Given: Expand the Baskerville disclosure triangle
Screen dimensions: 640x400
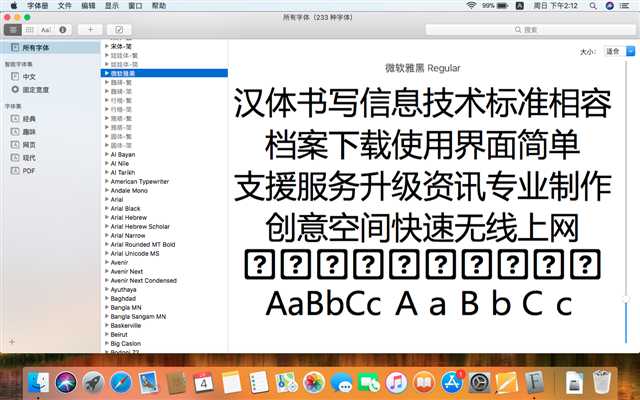Looking at the screenshot, I should 107,325.
